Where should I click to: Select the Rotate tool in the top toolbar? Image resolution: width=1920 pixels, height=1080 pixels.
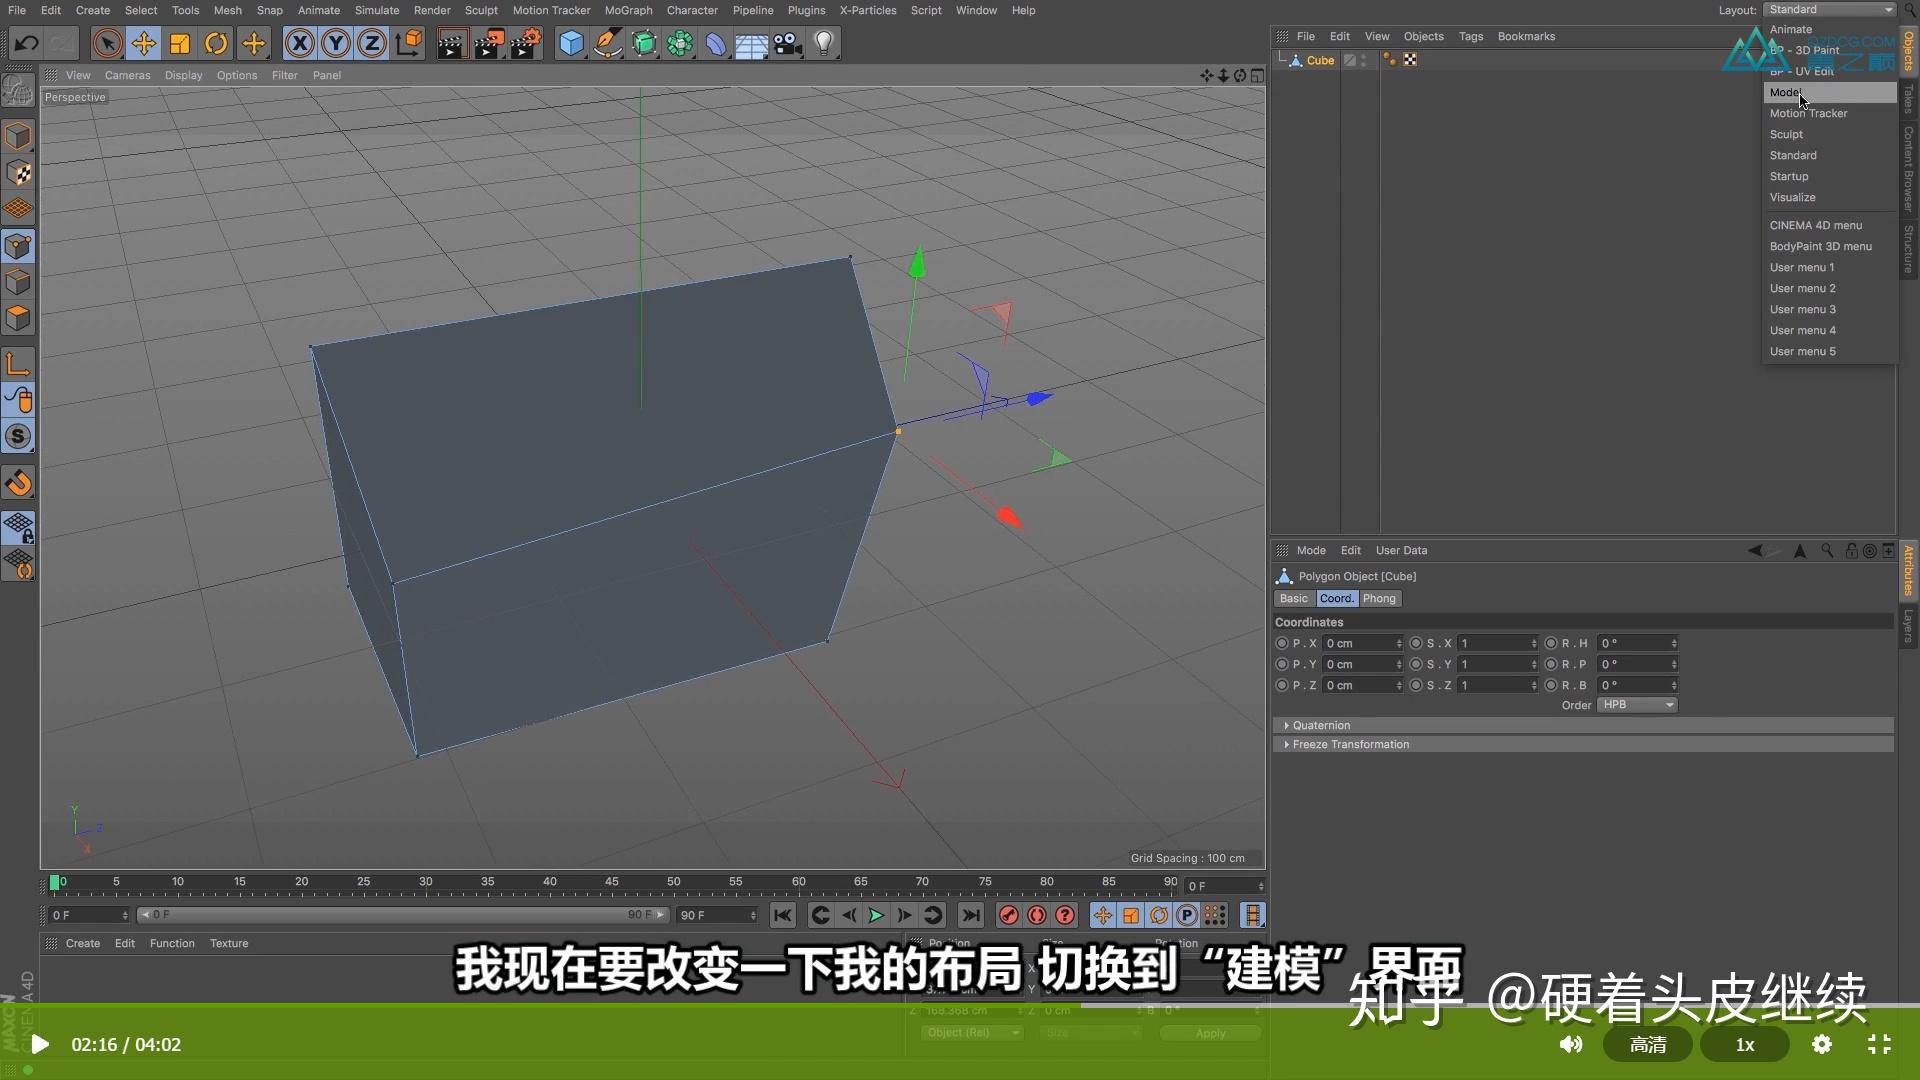216,44
